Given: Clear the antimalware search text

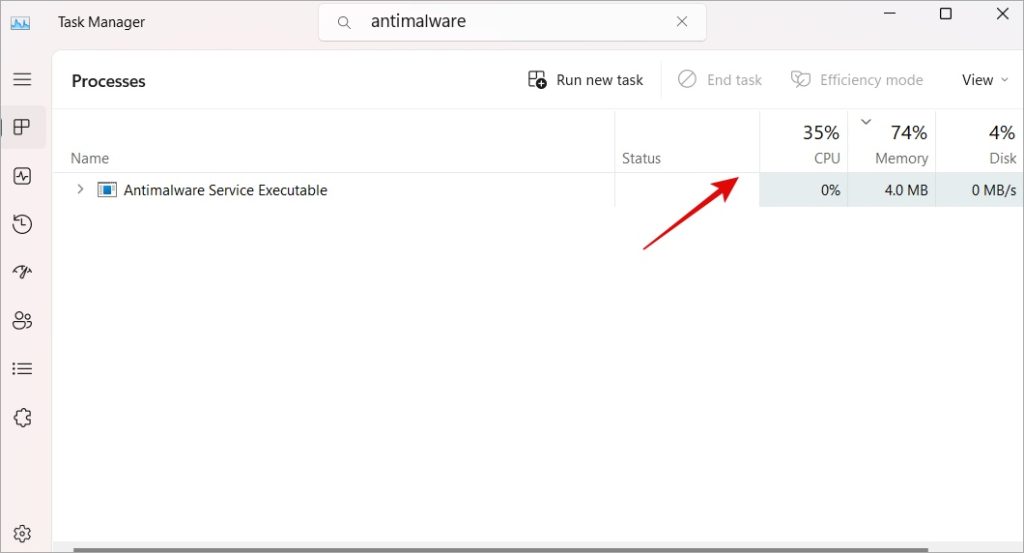Looking at the screenshot, I should (682, 22).
